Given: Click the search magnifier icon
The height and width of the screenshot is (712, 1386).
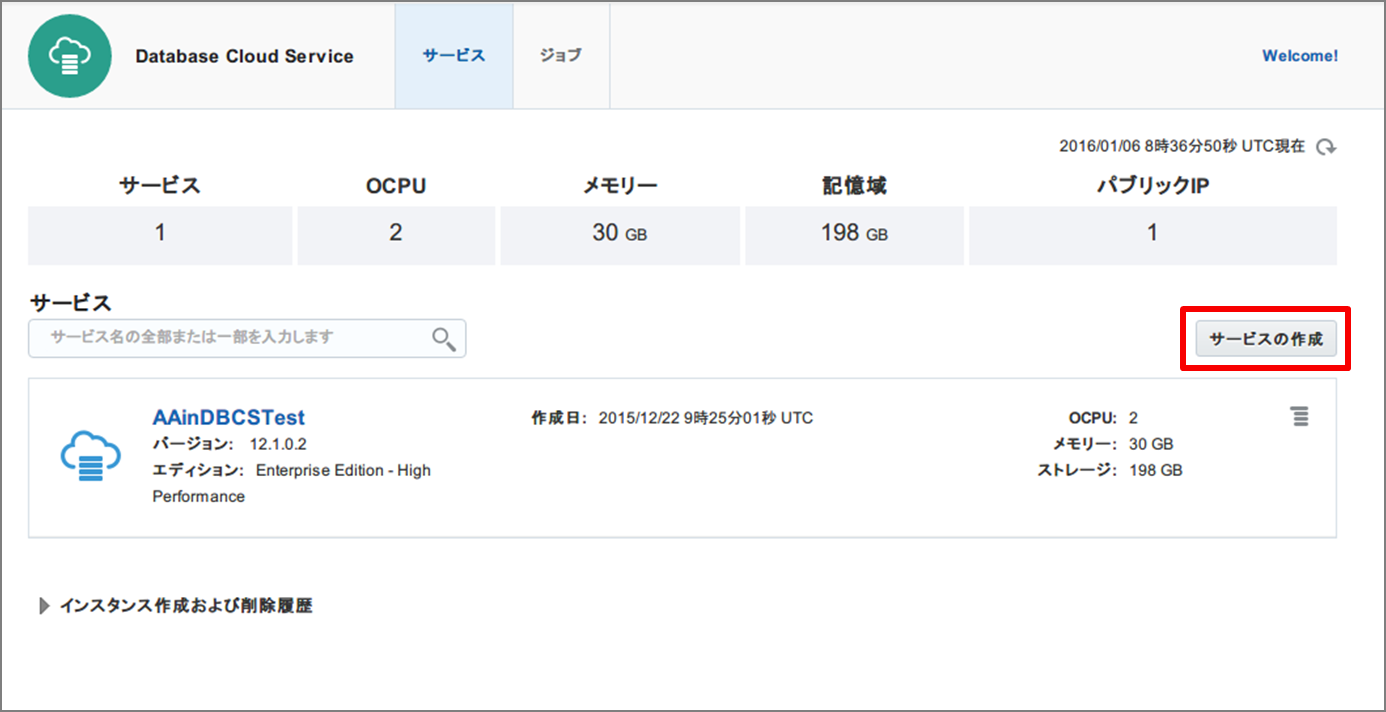Looking at the screenshot, I should pos(444,339).
